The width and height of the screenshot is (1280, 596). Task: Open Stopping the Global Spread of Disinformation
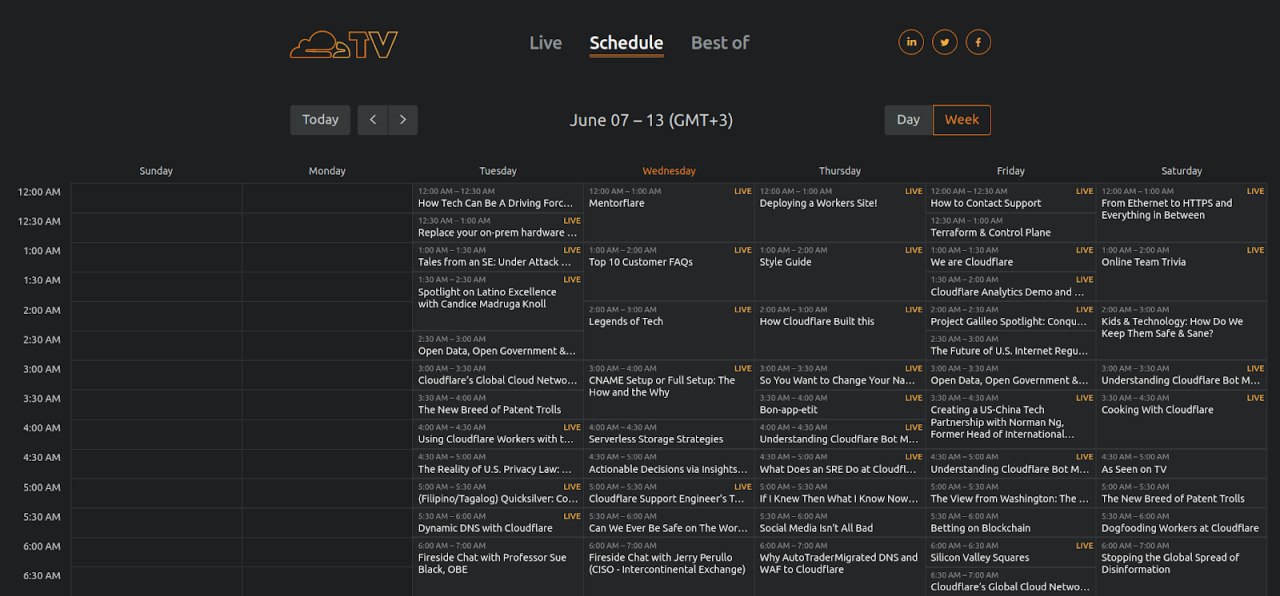tap(1181, 567)
